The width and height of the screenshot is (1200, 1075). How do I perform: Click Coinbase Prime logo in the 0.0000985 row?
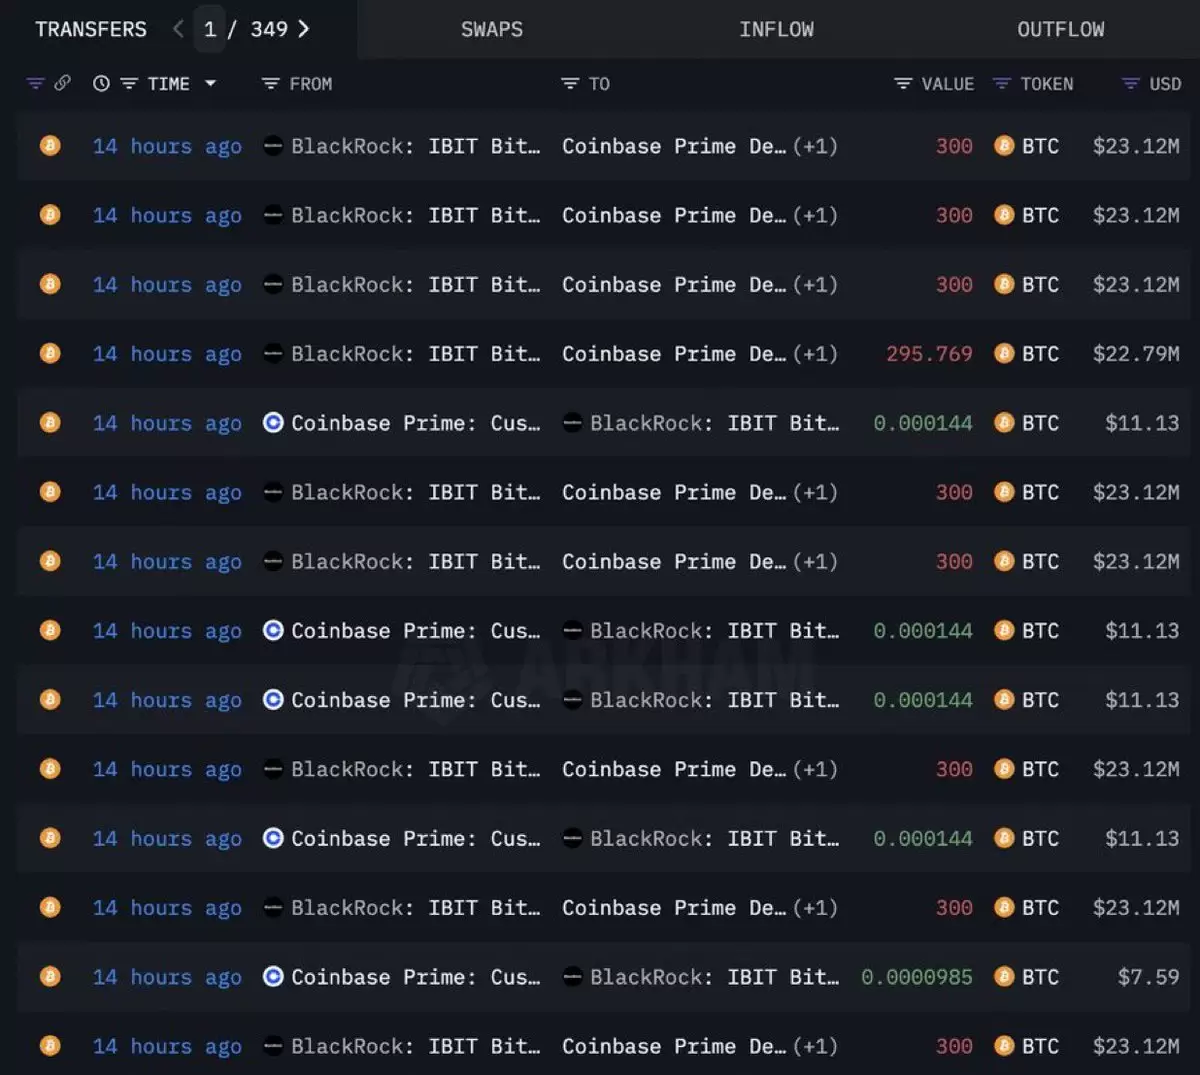(273, 976)
